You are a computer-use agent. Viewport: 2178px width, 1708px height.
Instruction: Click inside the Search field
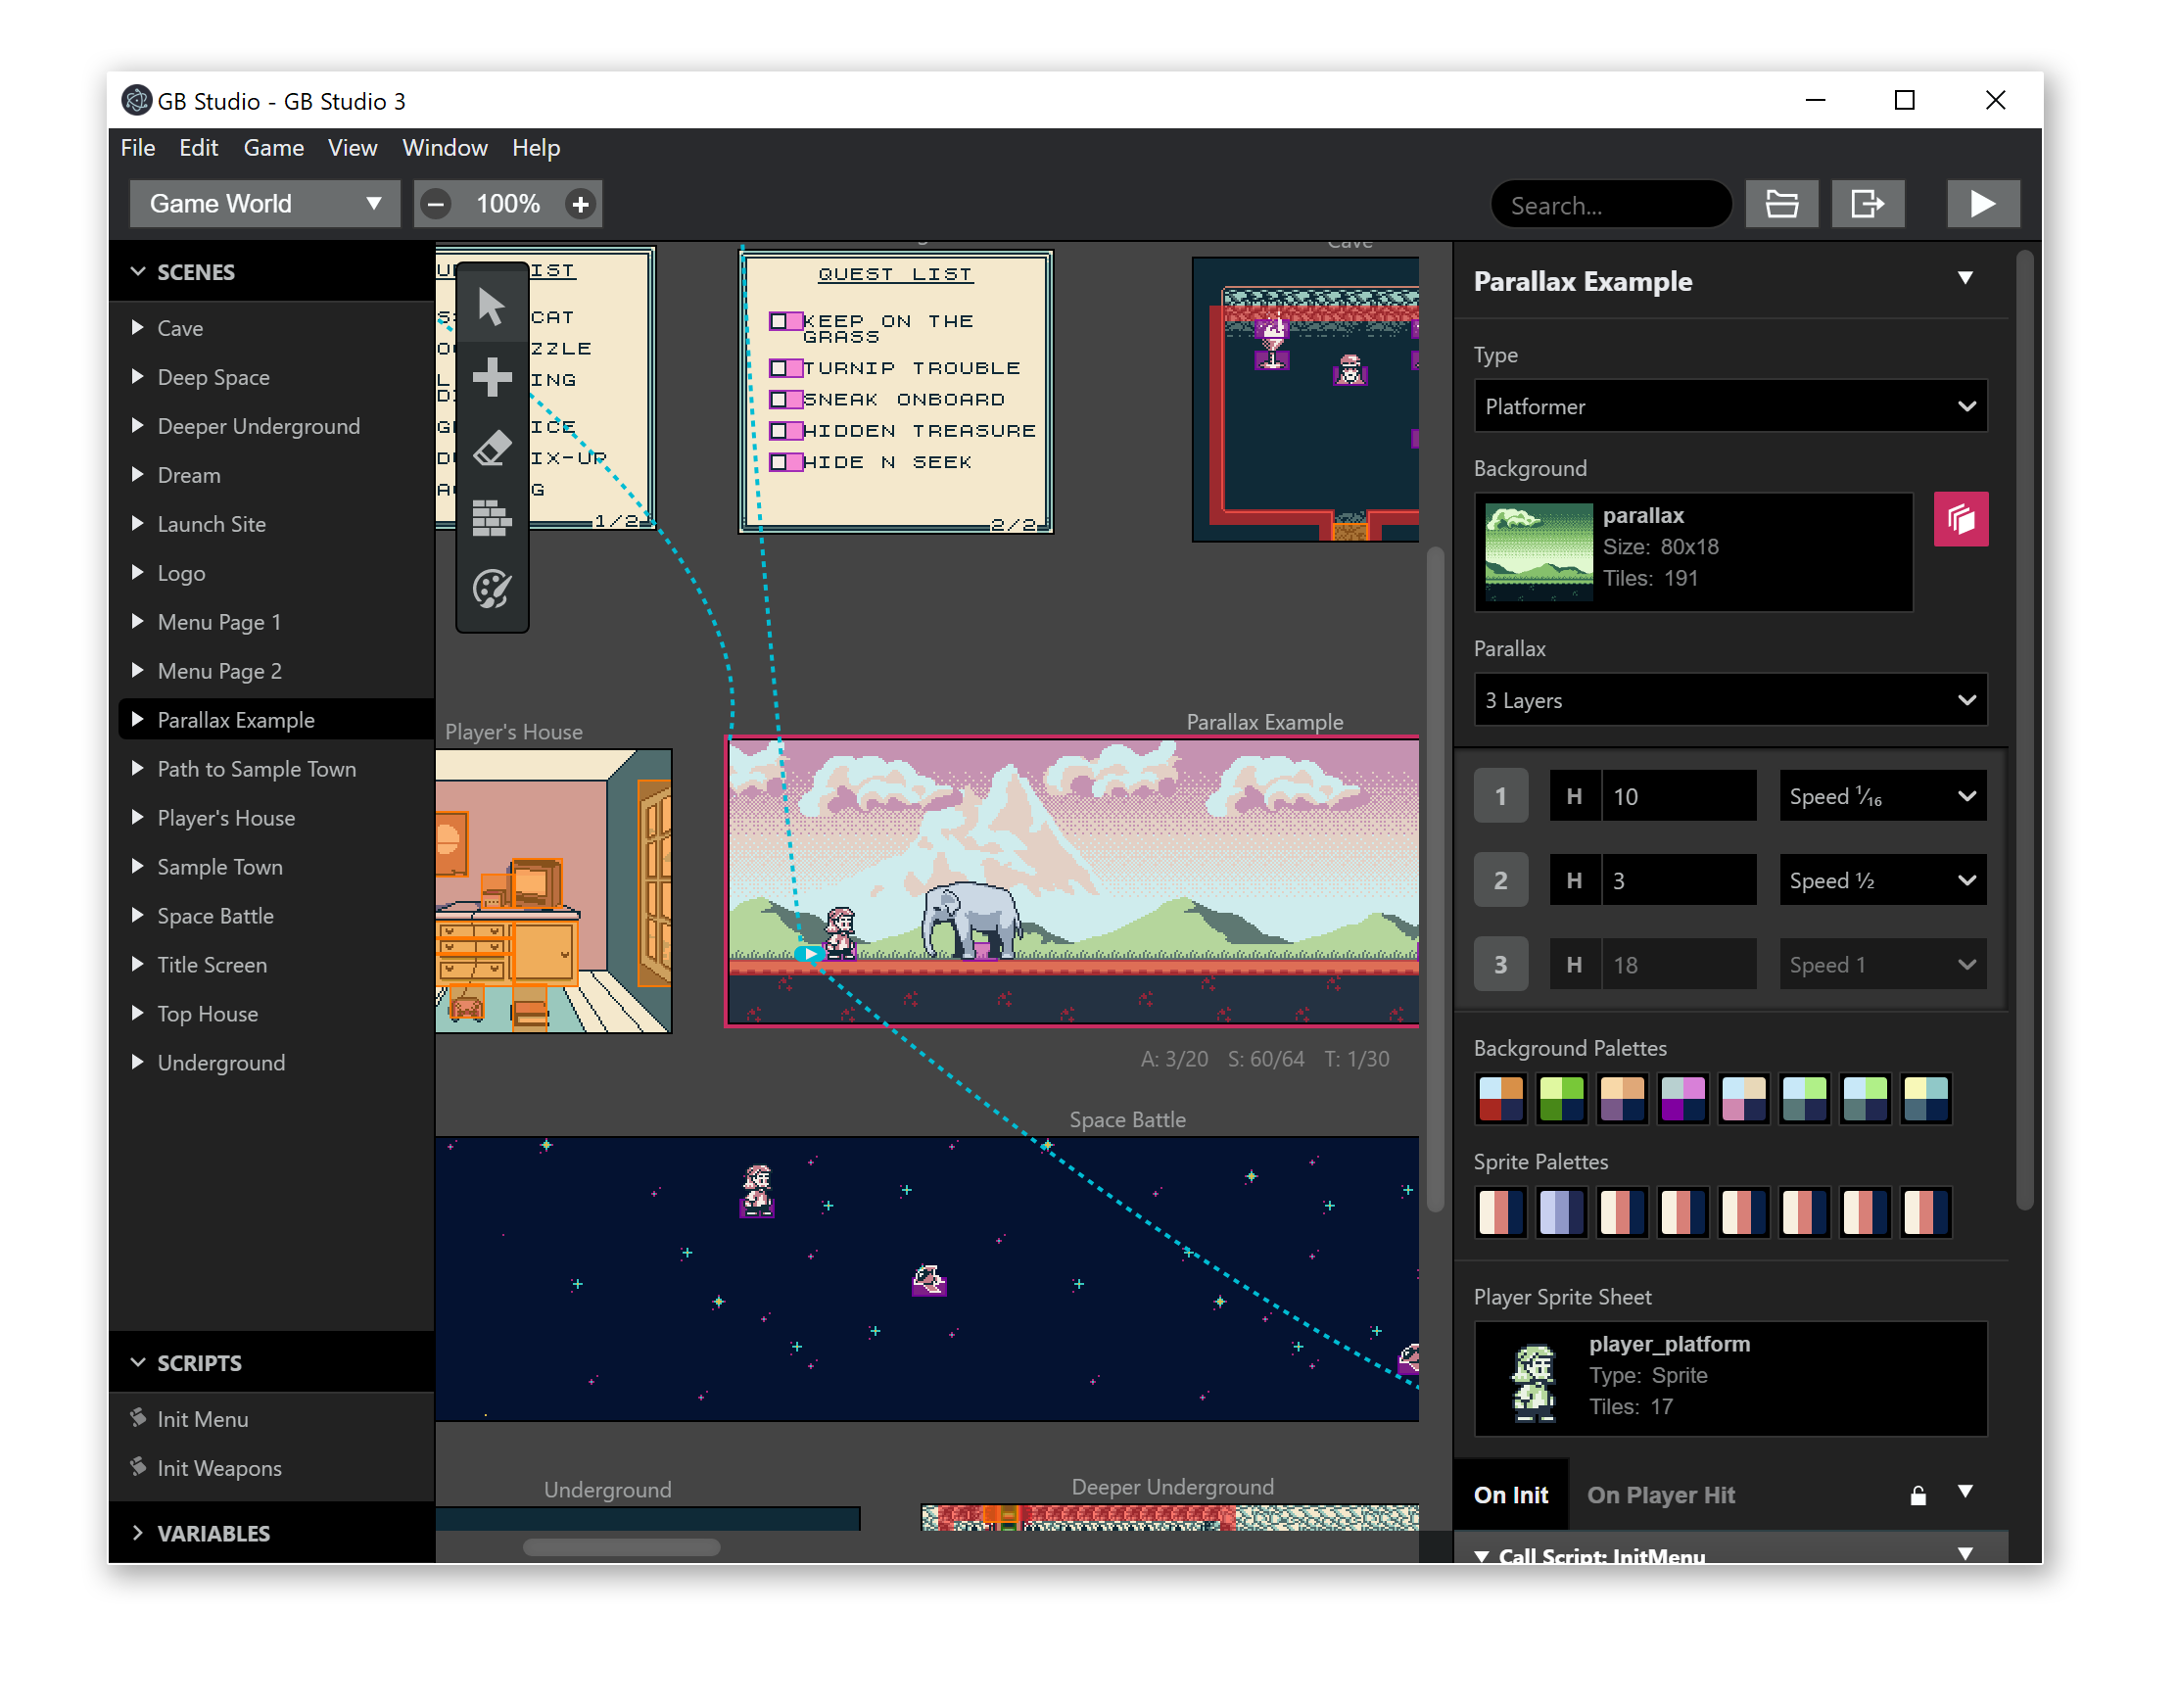tap(1610, 203)
